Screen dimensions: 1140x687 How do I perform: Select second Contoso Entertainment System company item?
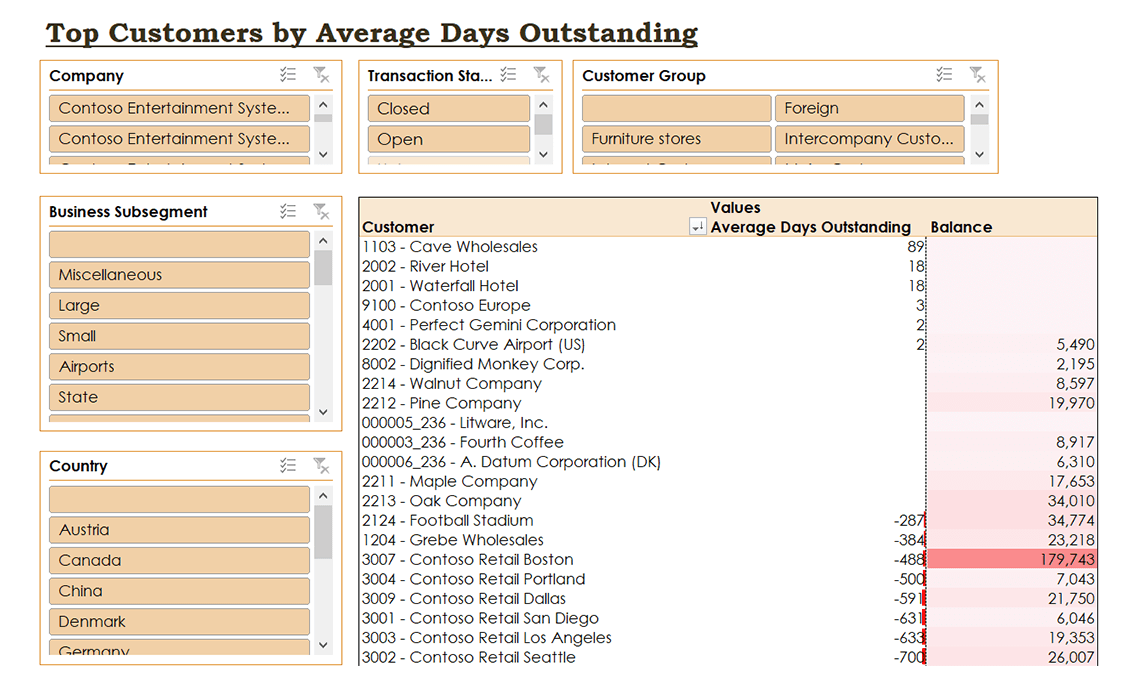click(x=180, y=139)
